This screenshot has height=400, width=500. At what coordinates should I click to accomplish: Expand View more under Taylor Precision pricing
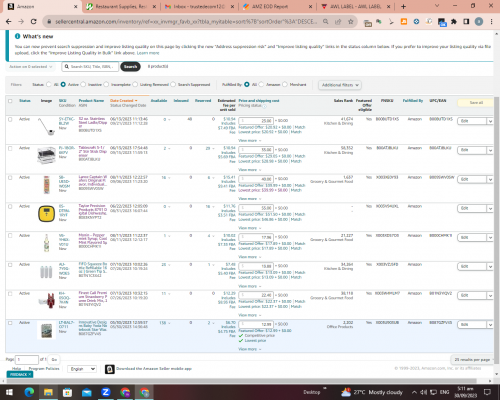[x=250, y=228]
